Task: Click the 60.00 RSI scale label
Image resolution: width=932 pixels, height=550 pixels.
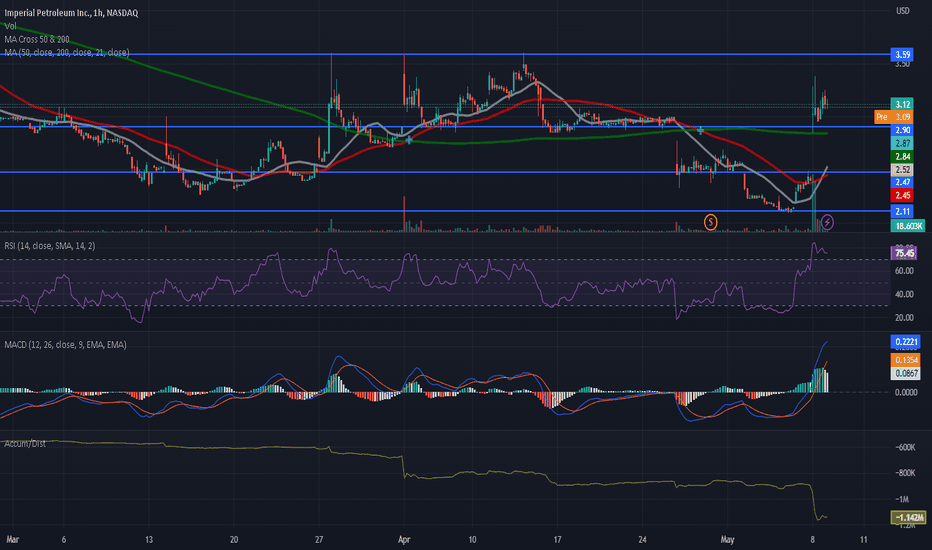Action: [x=904, y=271]
